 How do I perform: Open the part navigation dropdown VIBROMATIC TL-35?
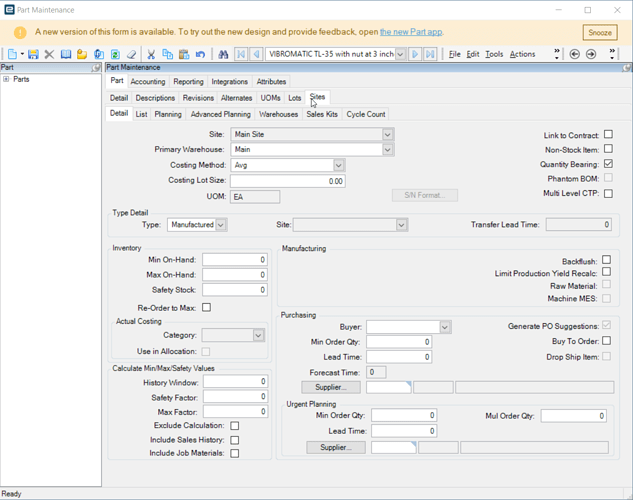point(400,54)
